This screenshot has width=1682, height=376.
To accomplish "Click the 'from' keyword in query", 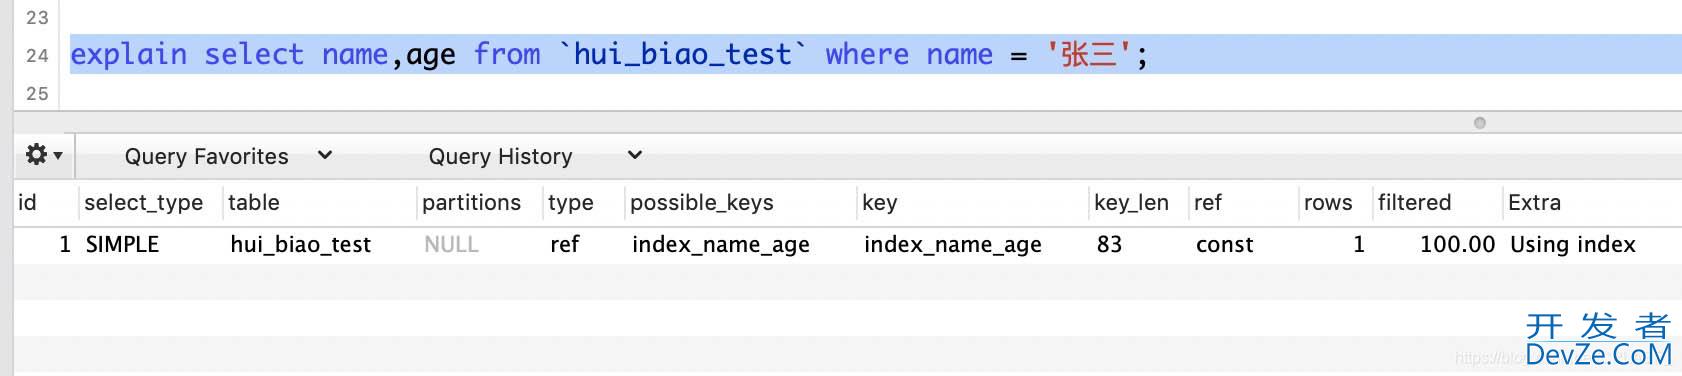I will (x=507, y=54).
